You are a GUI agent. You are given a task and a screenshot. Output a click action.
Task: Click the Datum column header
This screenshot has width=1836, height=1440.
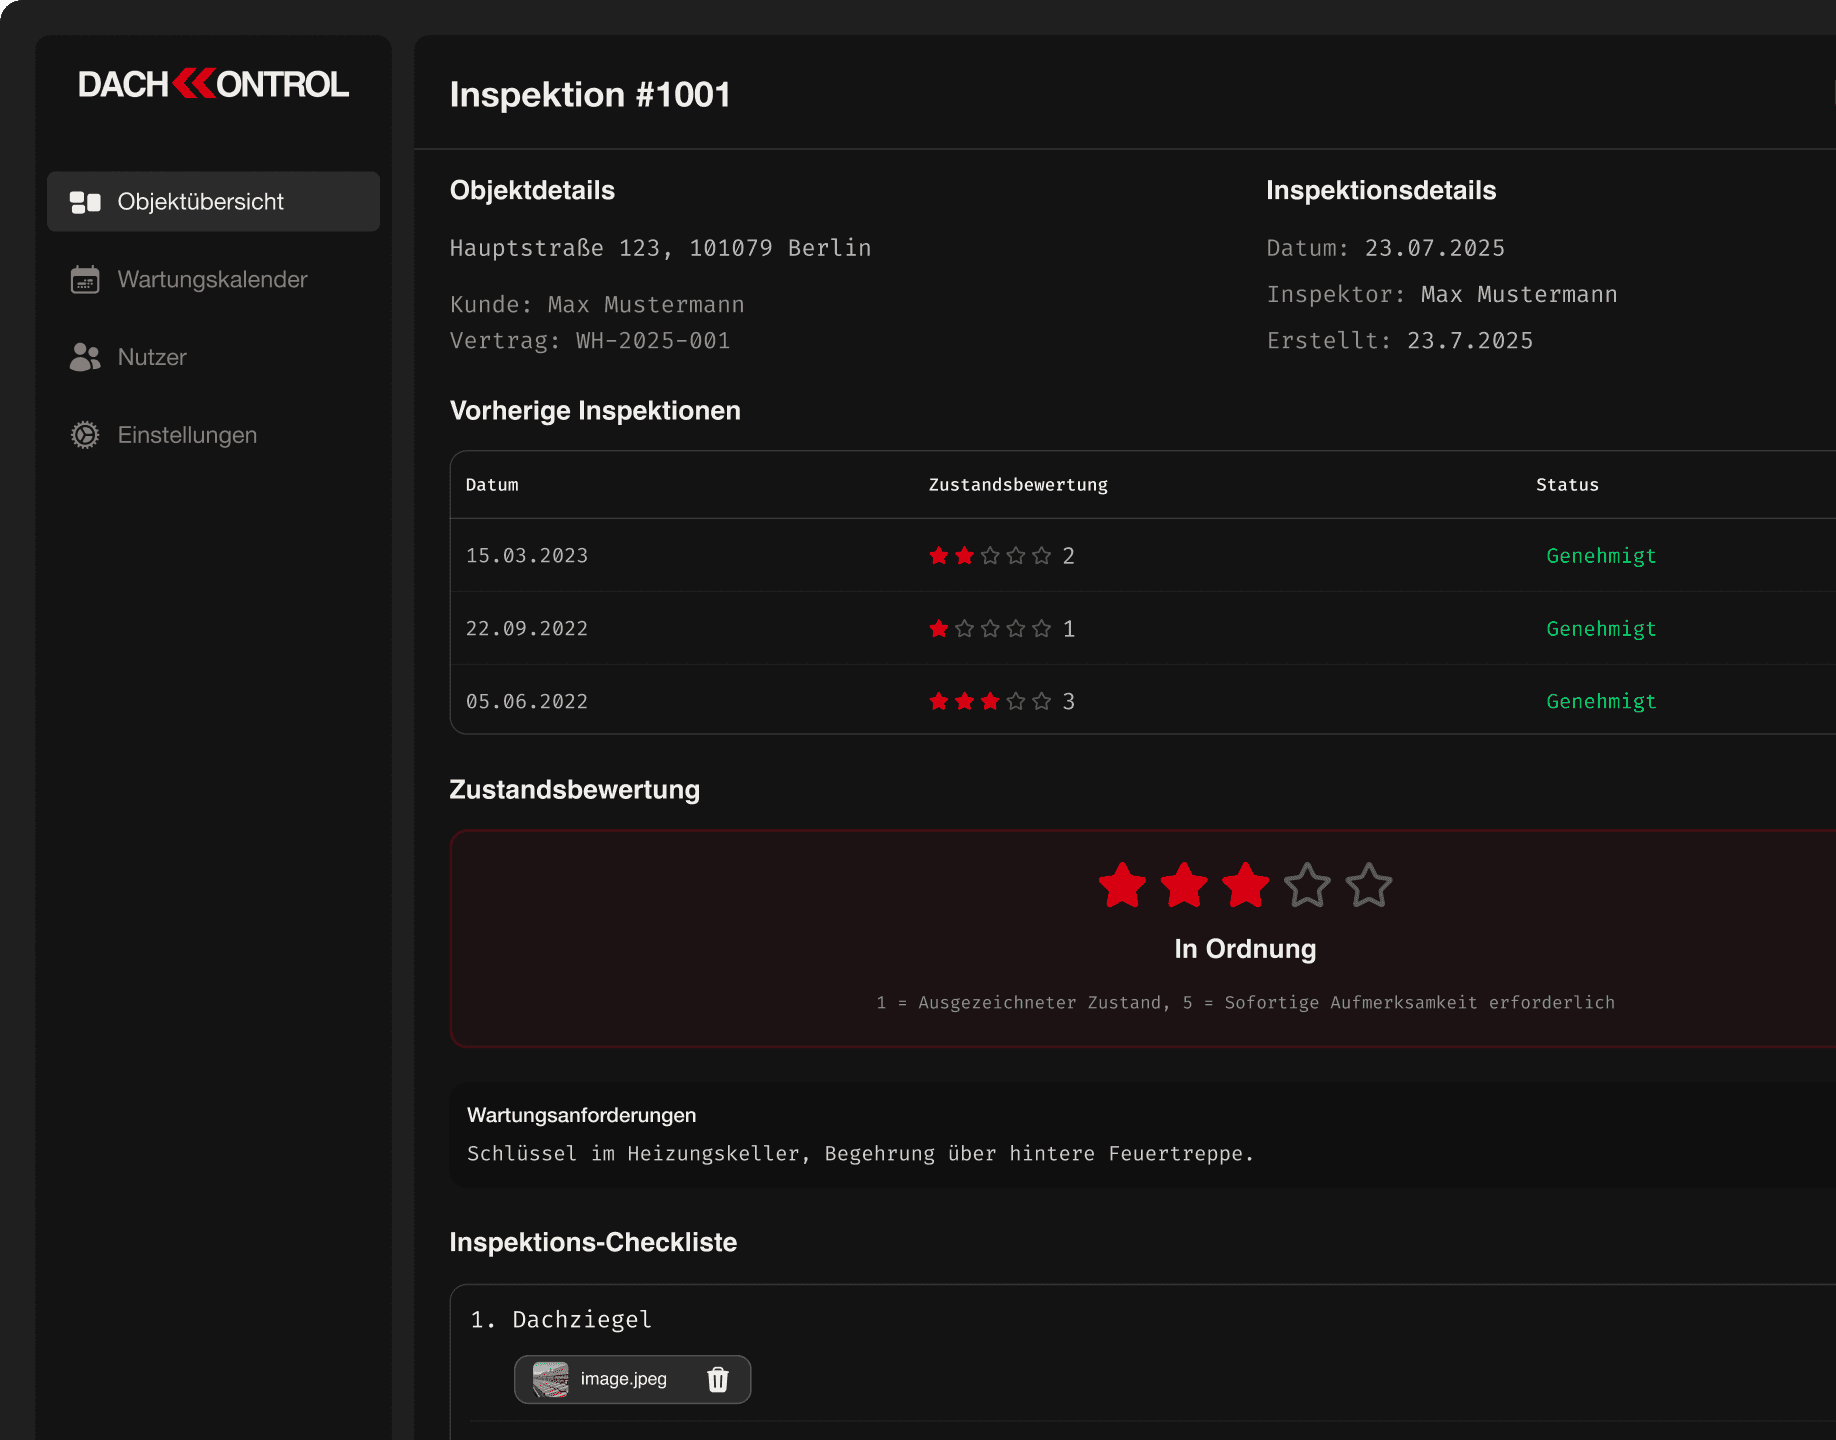pyautogui.click(x=492, y=485)
